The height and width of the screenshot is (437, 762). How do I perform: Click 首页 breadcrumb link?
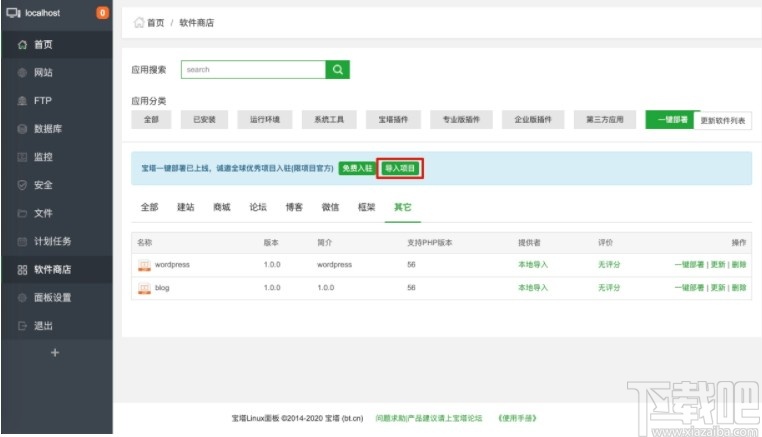pyautogui.click(x=156, y=23)
